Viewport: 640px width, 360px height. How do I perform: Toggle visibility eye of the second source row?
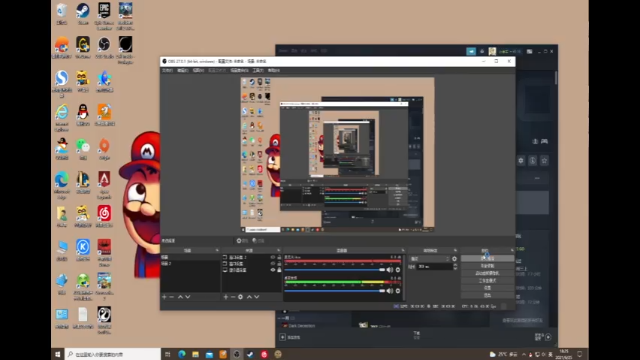pyautogui.click(x=273, y=264)
